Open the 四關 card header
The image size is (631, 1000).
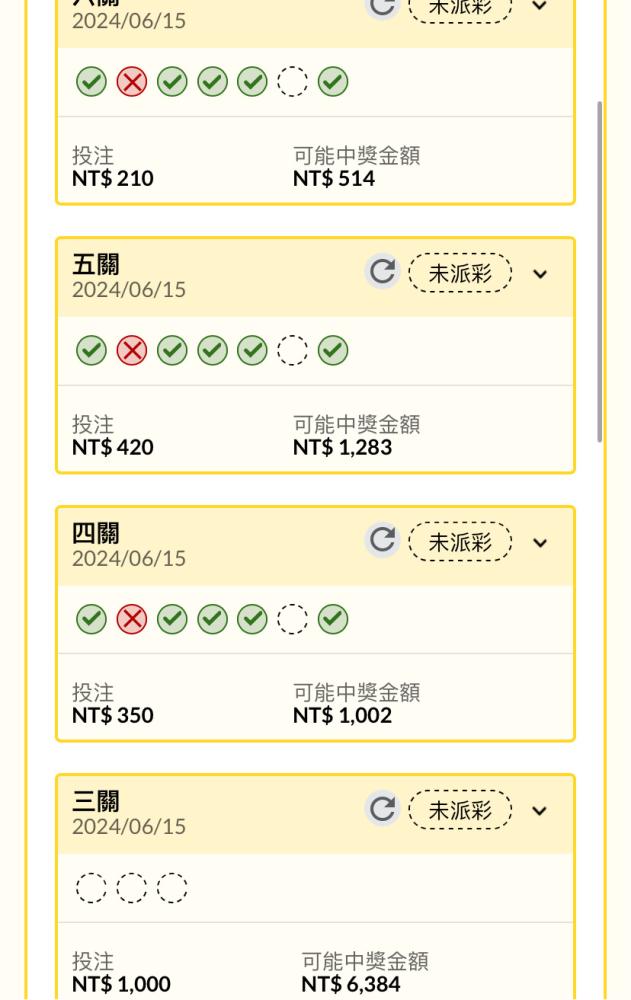pos(316,547)
